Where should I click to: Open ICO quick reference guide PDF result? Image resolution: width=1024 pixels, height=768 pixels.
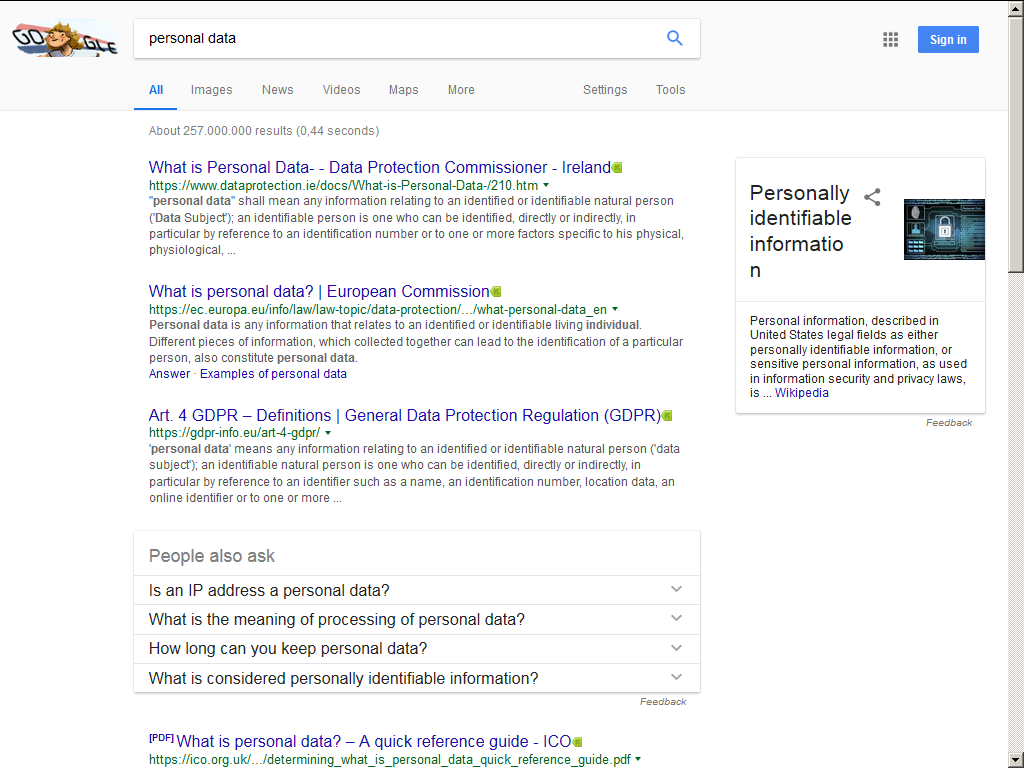[x=374, y=742]
